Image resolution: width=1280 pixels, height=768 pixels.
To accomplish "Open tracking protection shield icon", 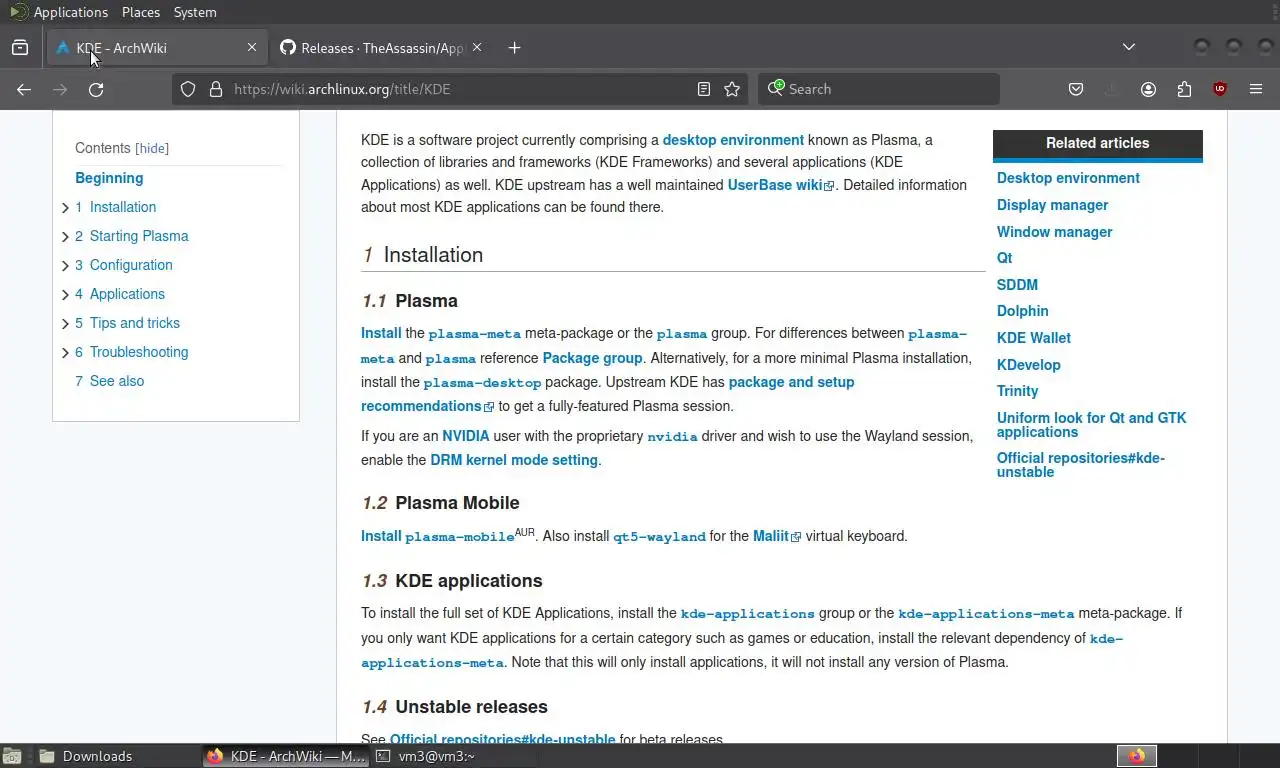I will point(188,89).
